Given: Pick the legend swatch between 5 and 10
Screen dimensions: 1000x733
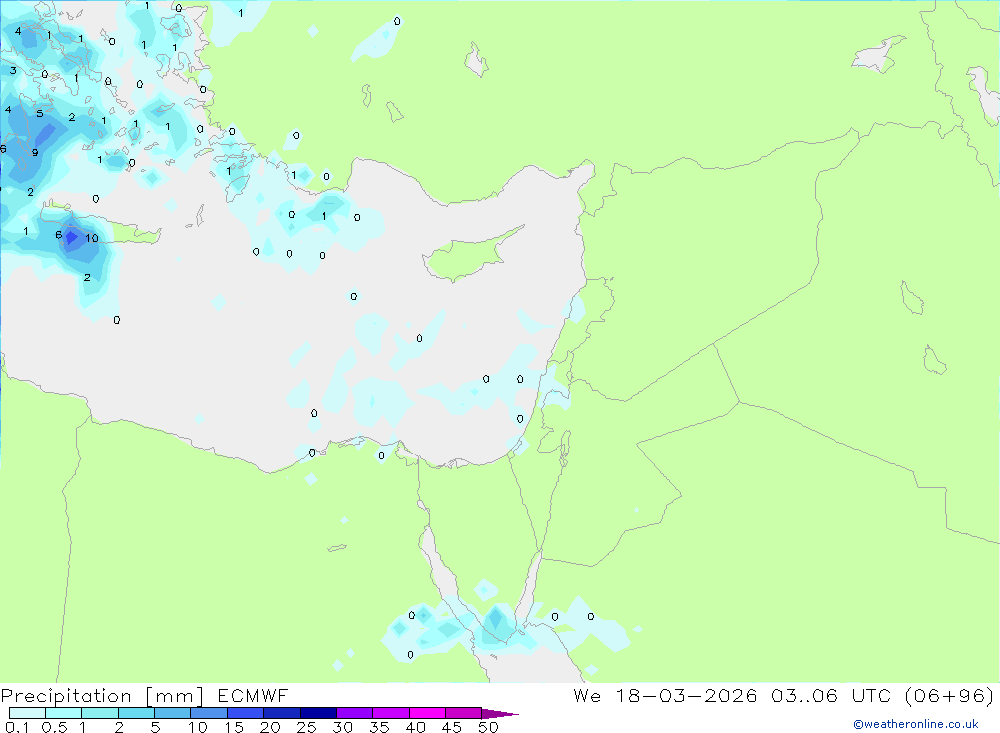Looking at the screenshot, I should pos(172,713).
